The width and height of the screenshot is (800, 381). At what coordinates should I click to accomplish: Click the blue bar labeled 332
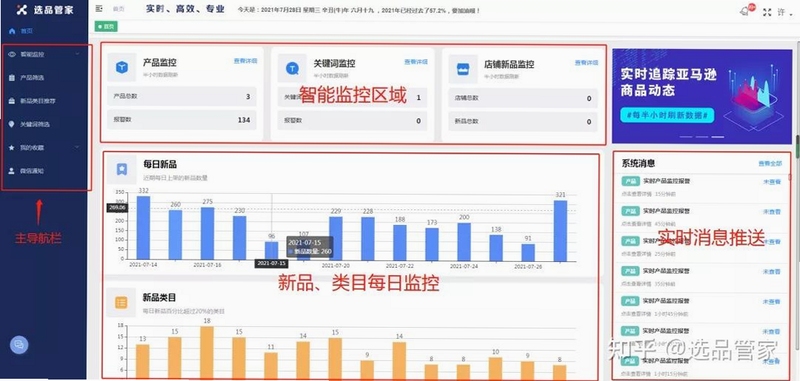click(143, 228)
